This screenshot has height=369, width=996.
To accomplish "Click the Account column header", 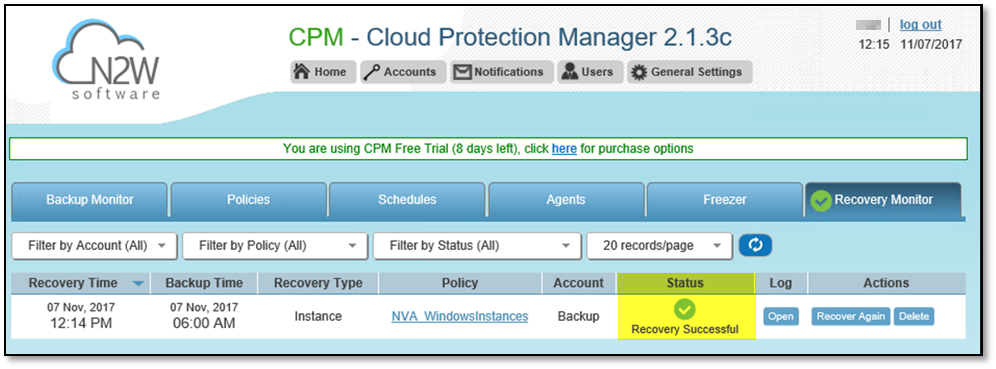I will click(x=579, y=283).
